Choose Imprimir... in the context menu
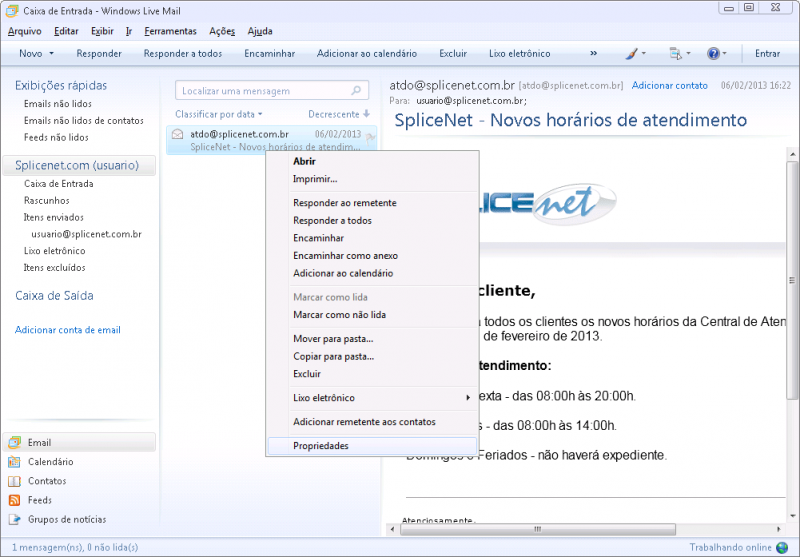This screenshot has height=557, width=800. (371, 179)
